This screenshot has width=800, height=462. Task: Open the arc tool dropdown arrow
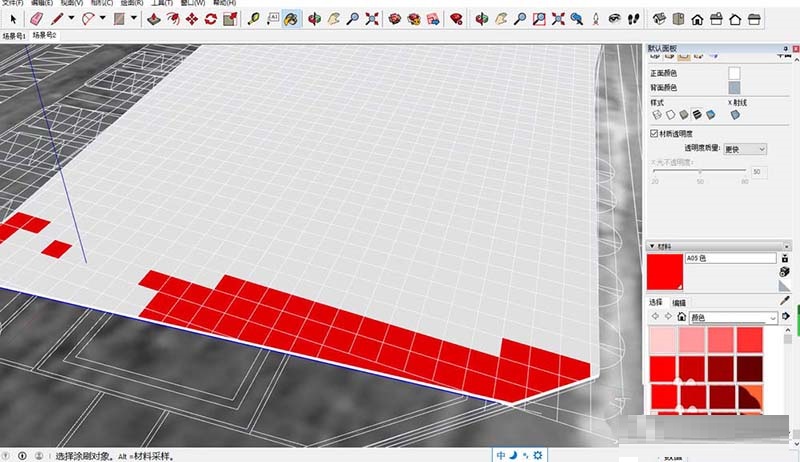pyautogui.click(x=103, y=18)
